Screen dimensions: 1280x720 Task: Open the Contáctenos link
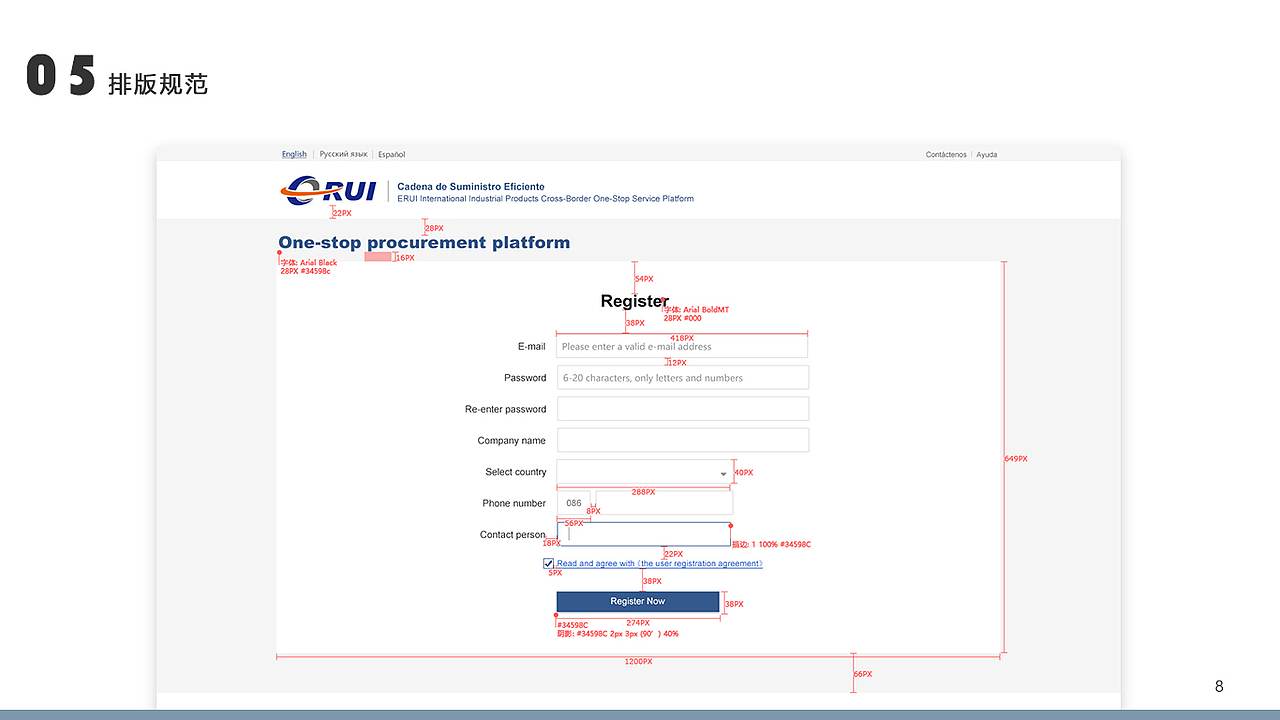(946, 154)
